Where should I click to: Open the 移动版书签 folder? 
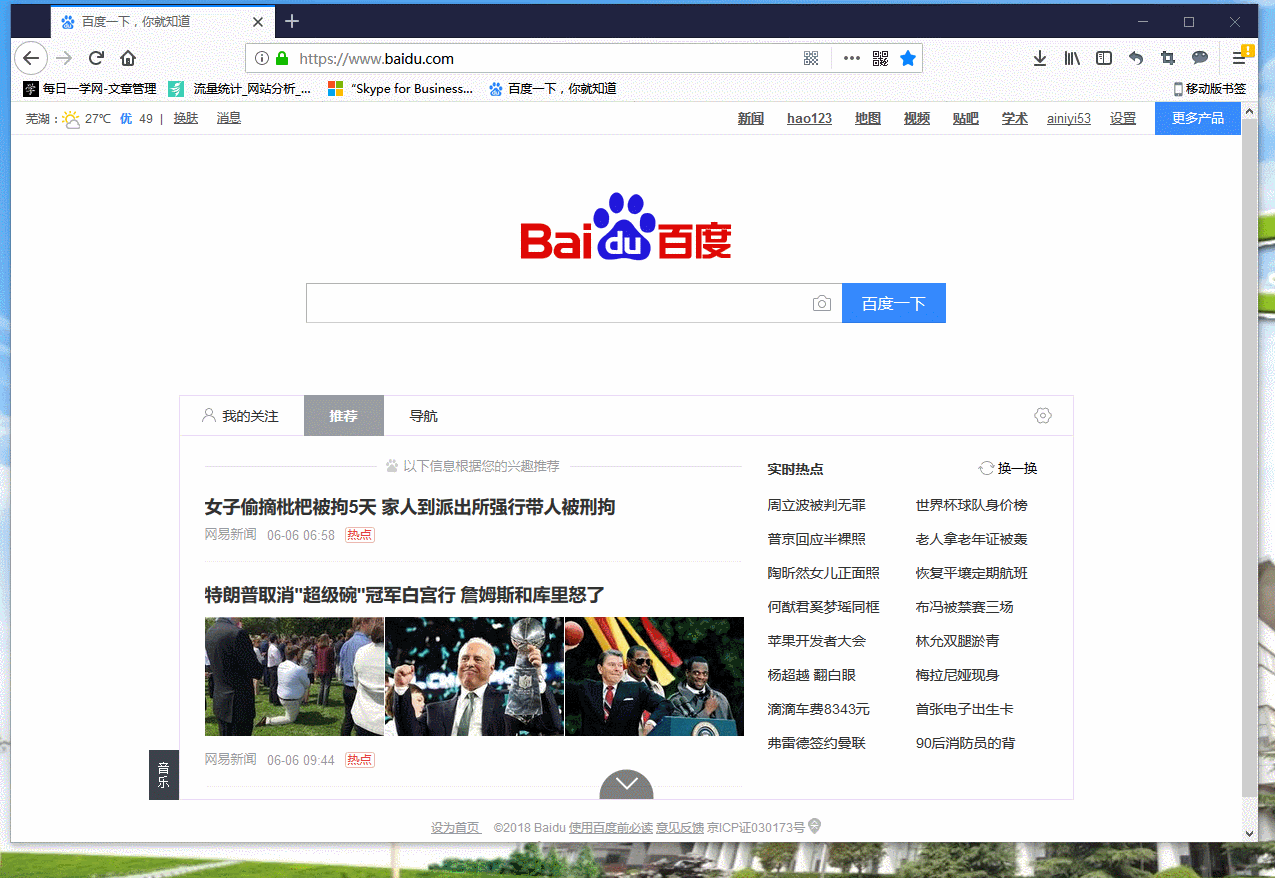pos(1209,89)
